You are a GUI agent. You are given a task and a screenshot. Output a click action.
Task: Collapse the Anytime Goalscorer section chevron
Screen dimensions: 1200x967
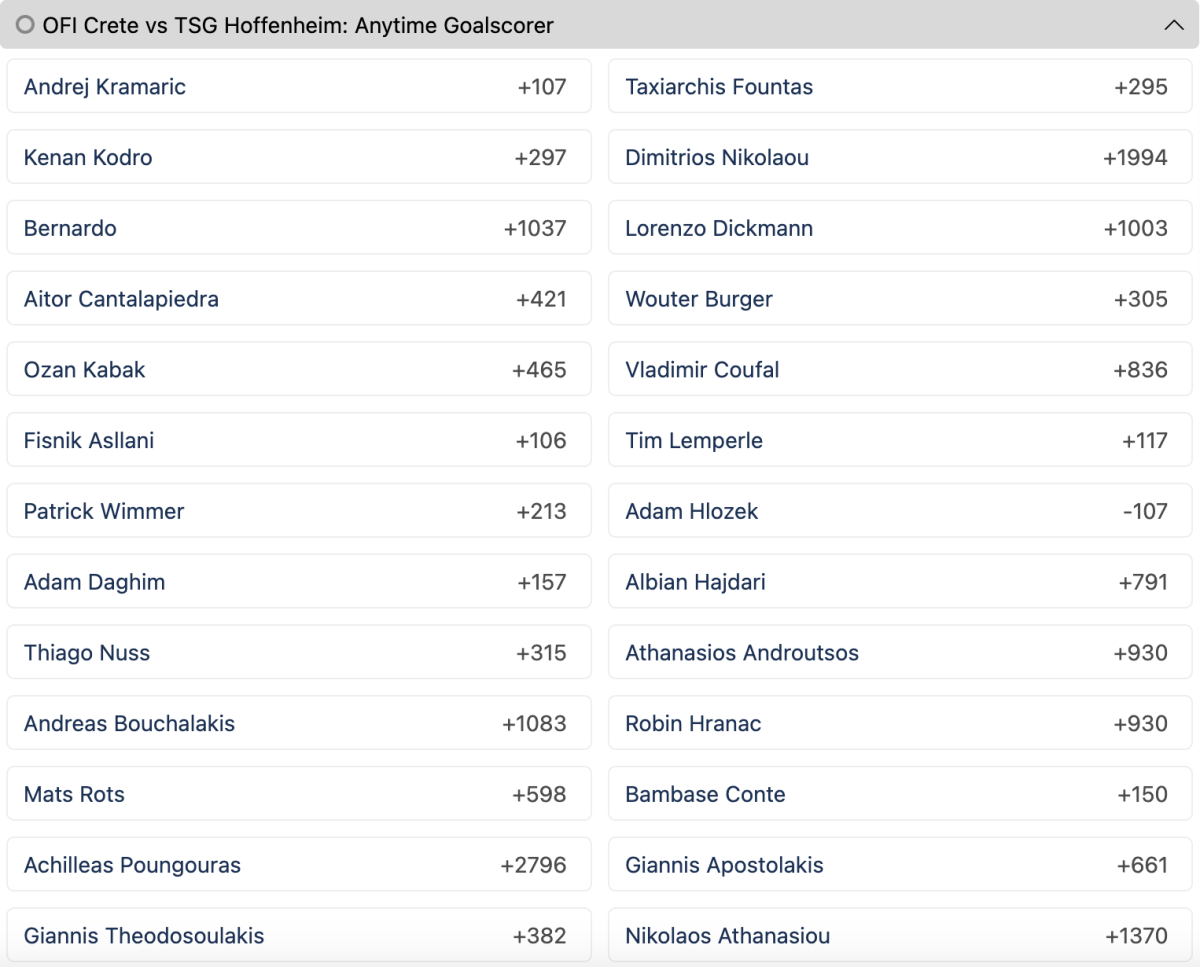[1174, 26]
